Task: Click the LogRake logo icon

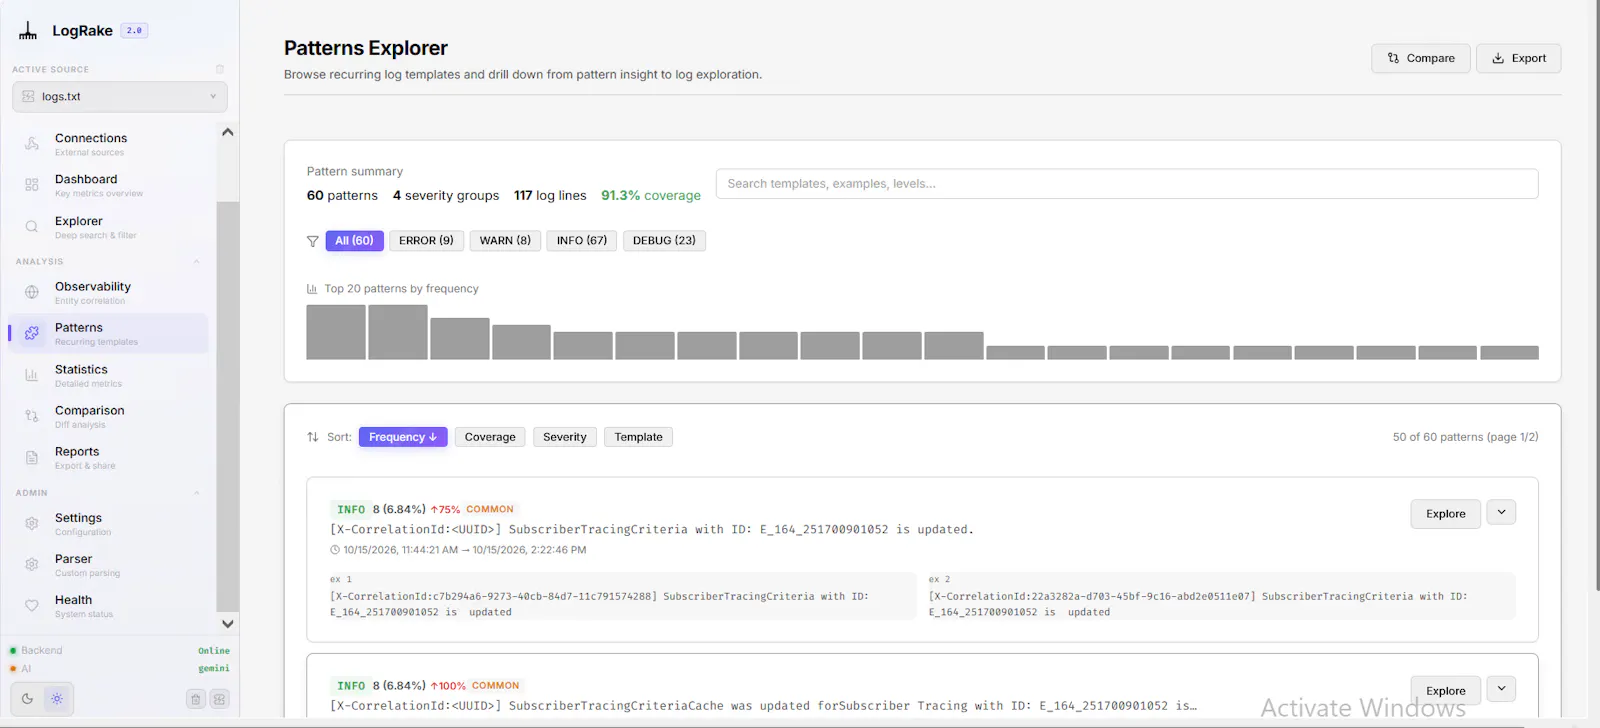Action: (28, 31)
